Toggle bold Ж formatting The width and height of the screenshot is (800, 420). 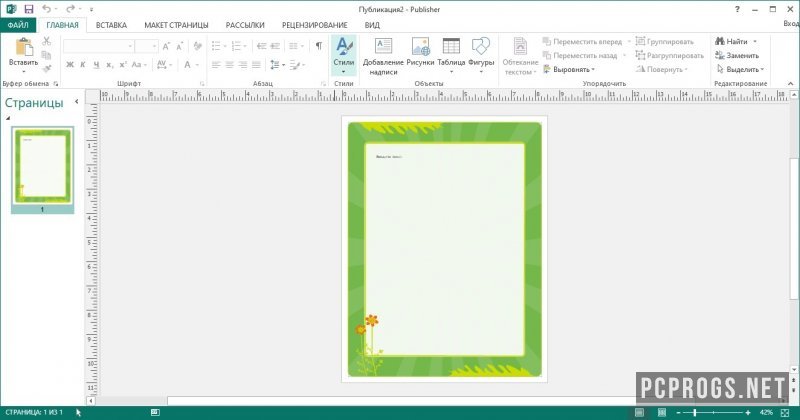pos(70,65)
